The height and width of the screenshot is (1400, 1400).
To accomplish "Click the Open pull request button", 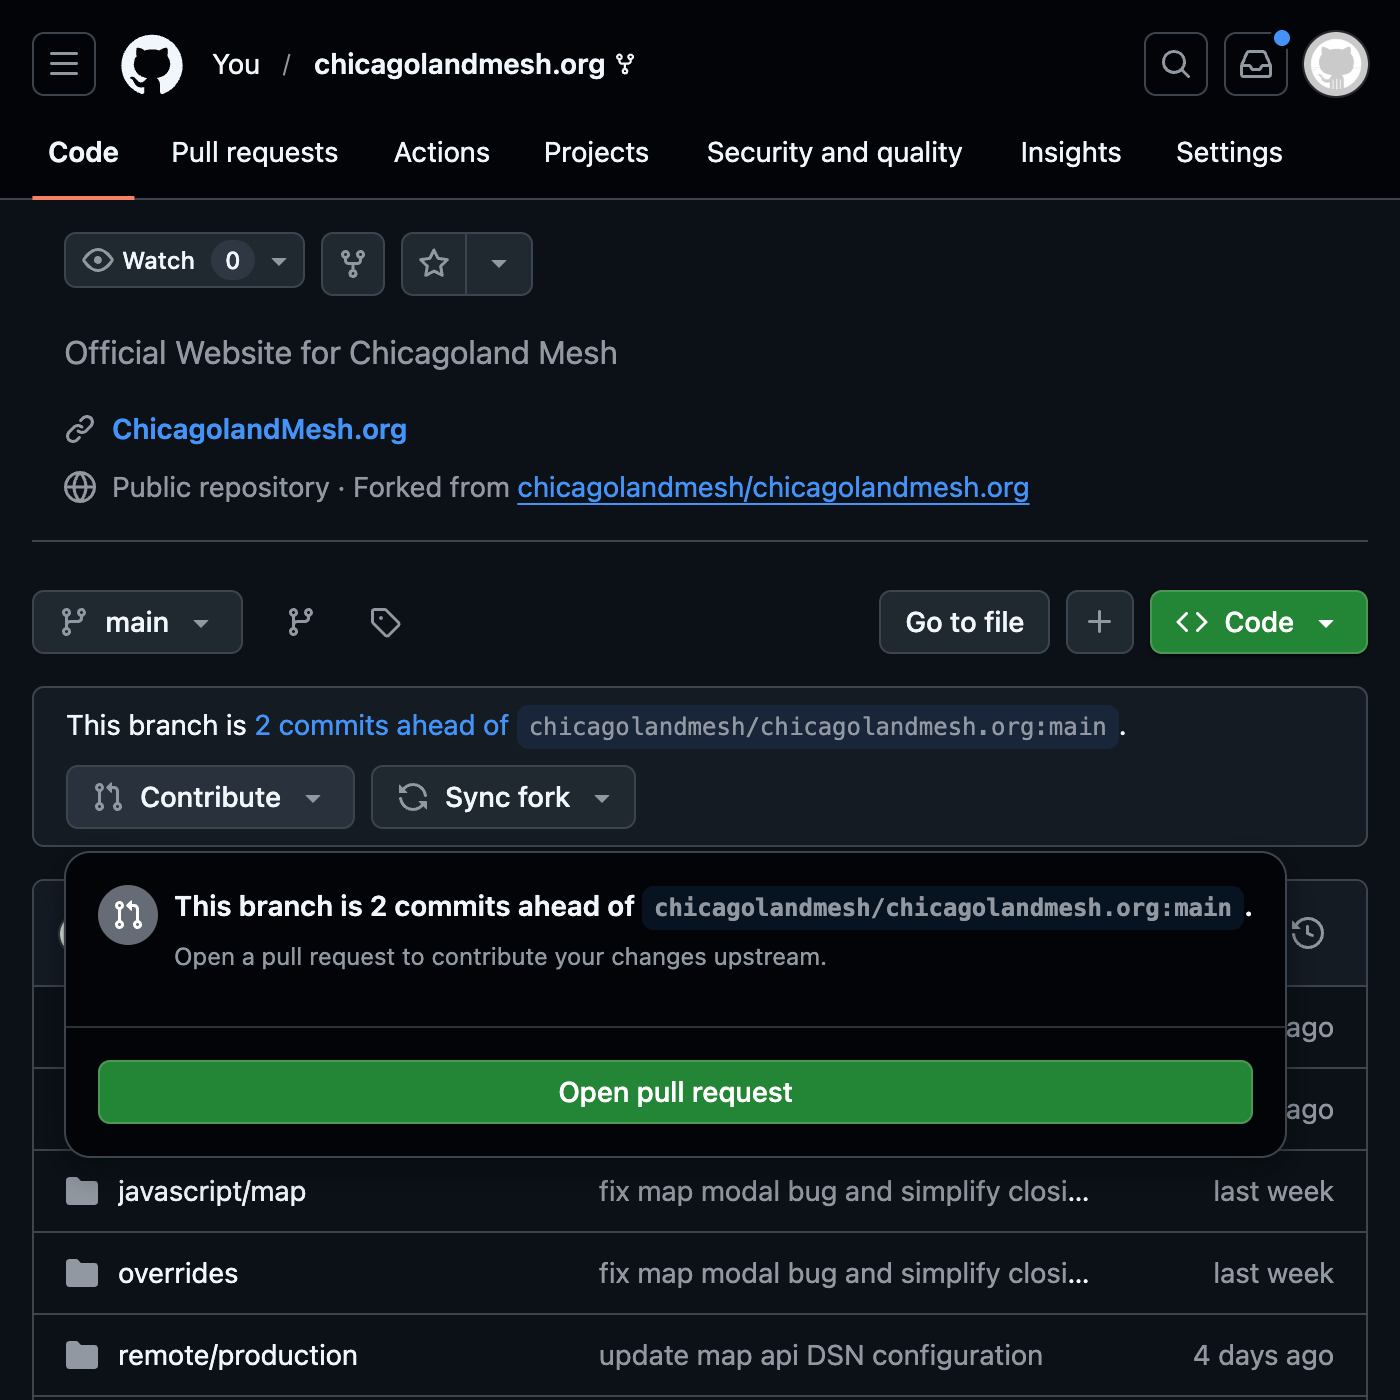I will click(x=674, y=1092).
